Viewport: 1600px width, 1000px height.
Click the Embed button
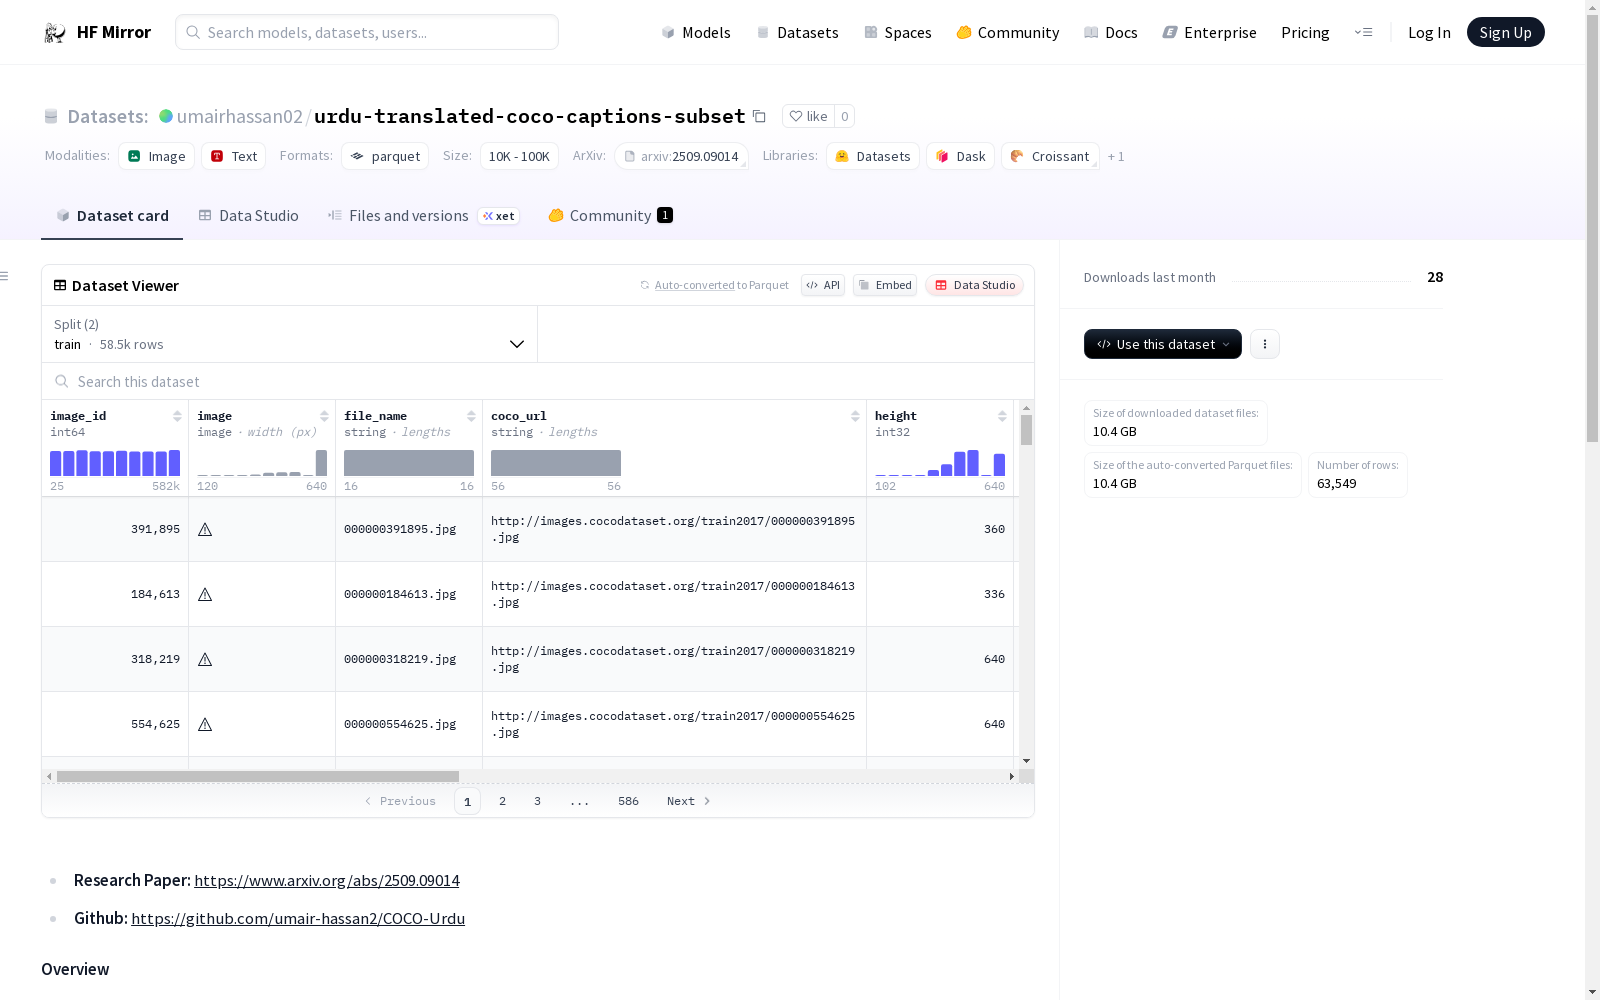(885, 285)
